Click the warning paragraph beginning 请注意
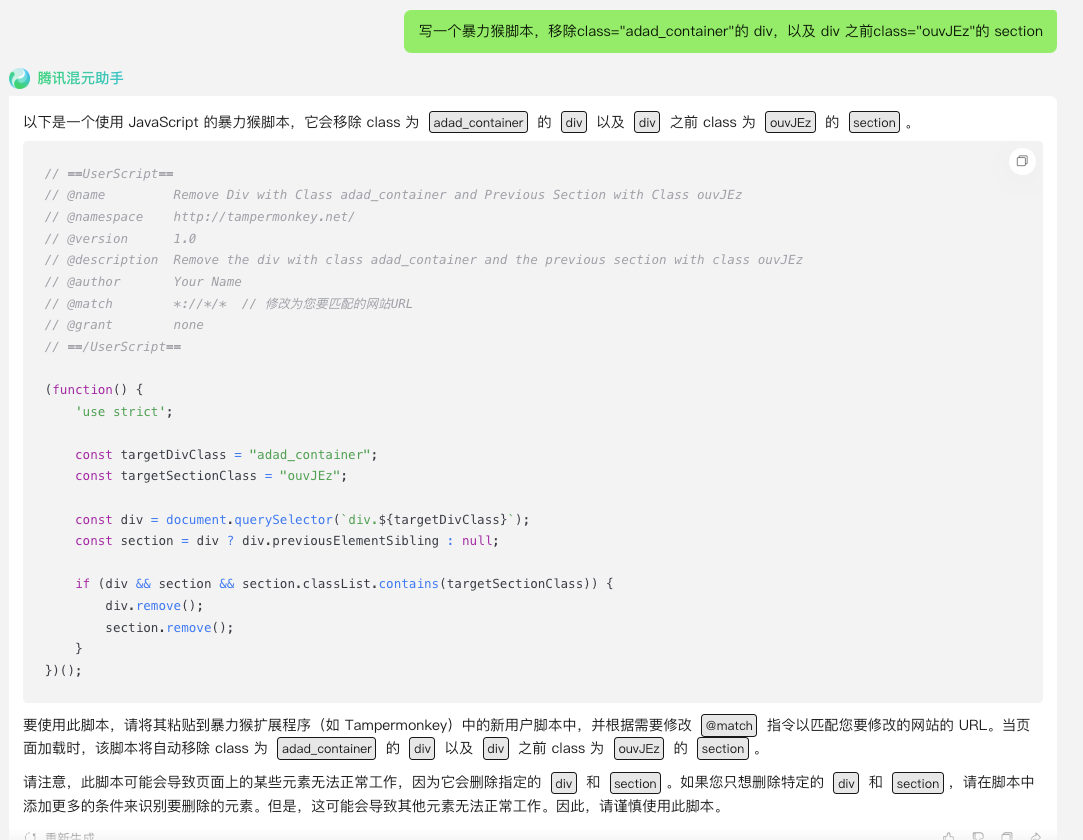This screenshot has height=840, width=1083. click(528, 794)
